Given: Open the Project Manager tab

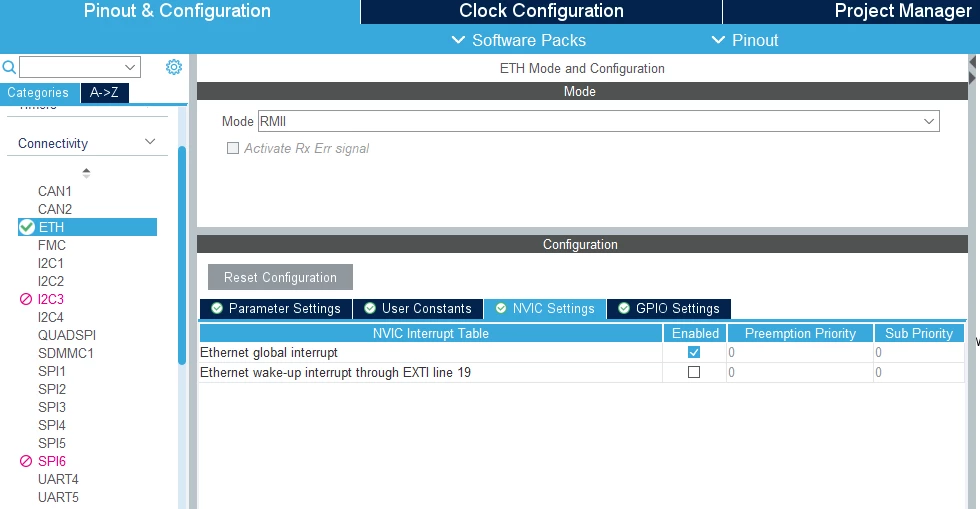Looking at the screenshot, I should tap(903, 11).
